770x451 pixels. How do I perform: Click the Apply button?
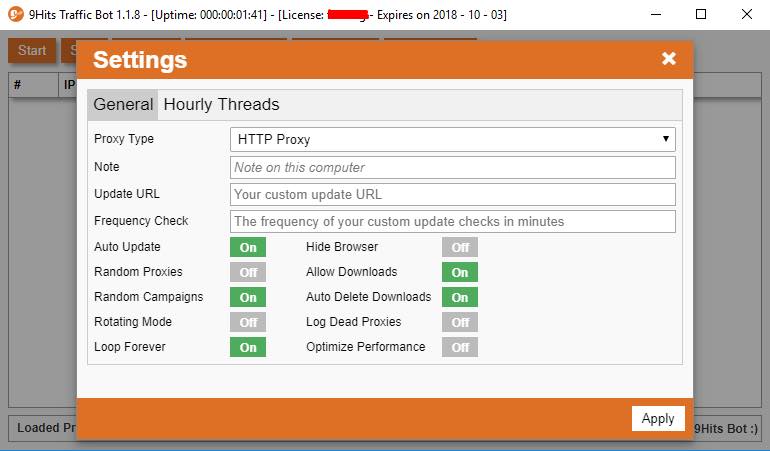coord(658,419)
